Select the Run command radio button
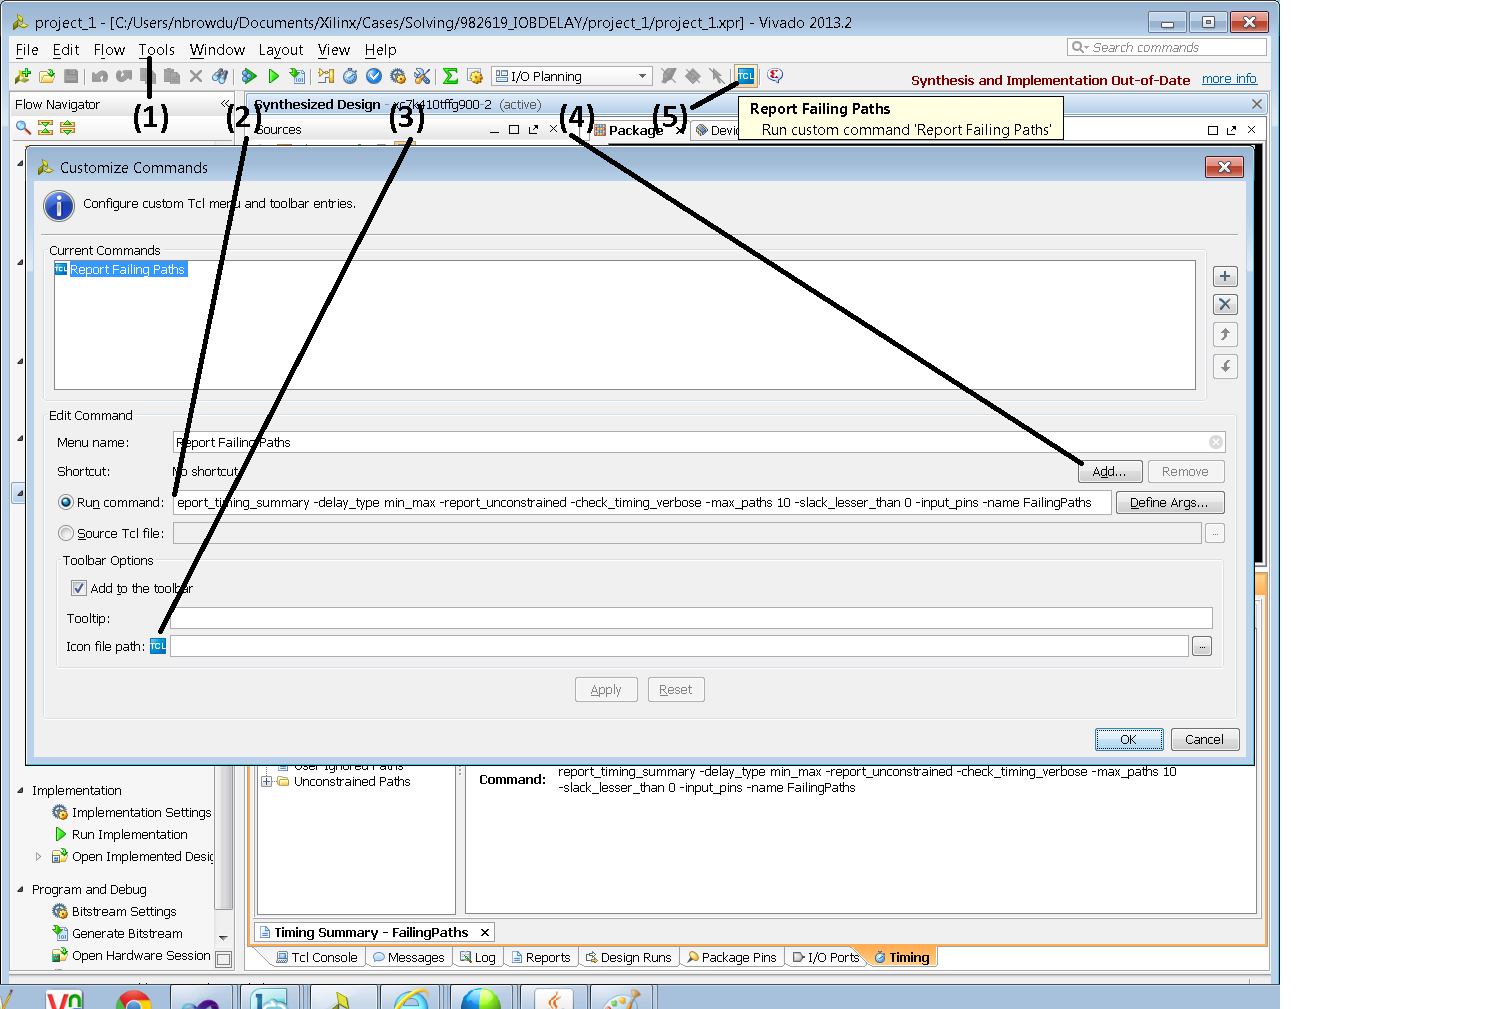 coord(66,502)
